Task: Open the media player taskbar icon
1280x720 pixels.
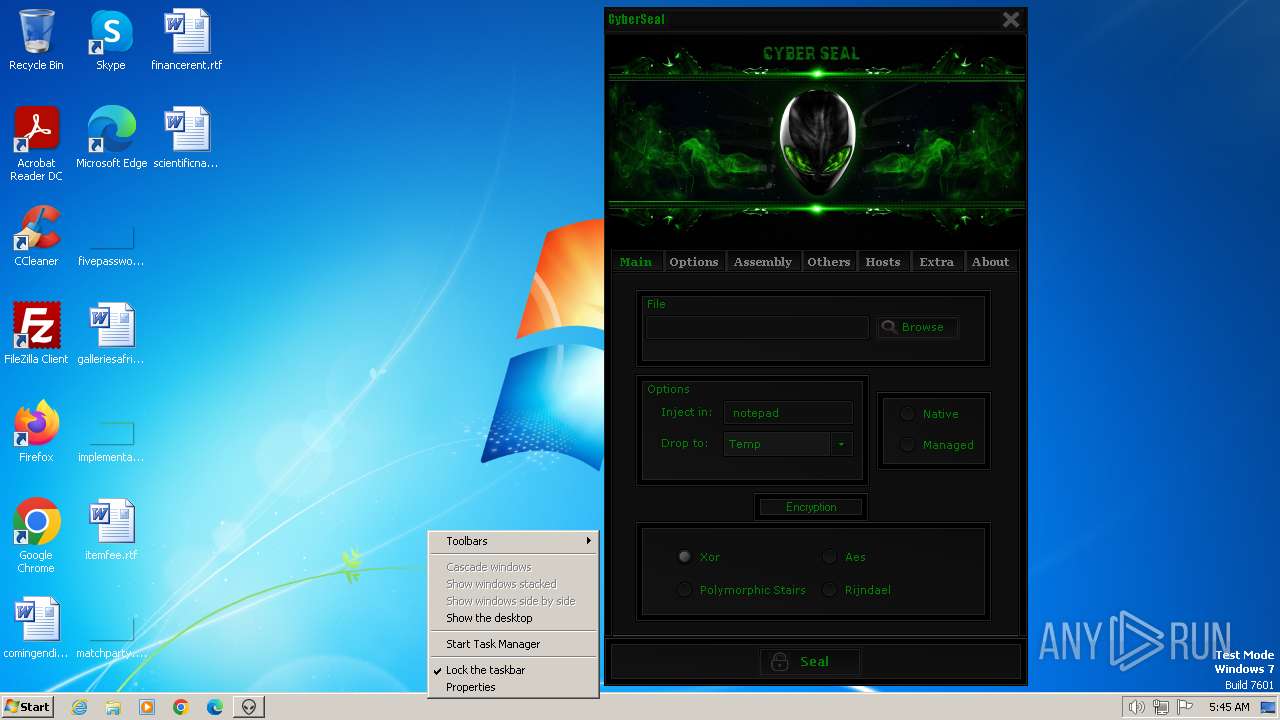Action: pyautogui.click(x=147, y=707)
